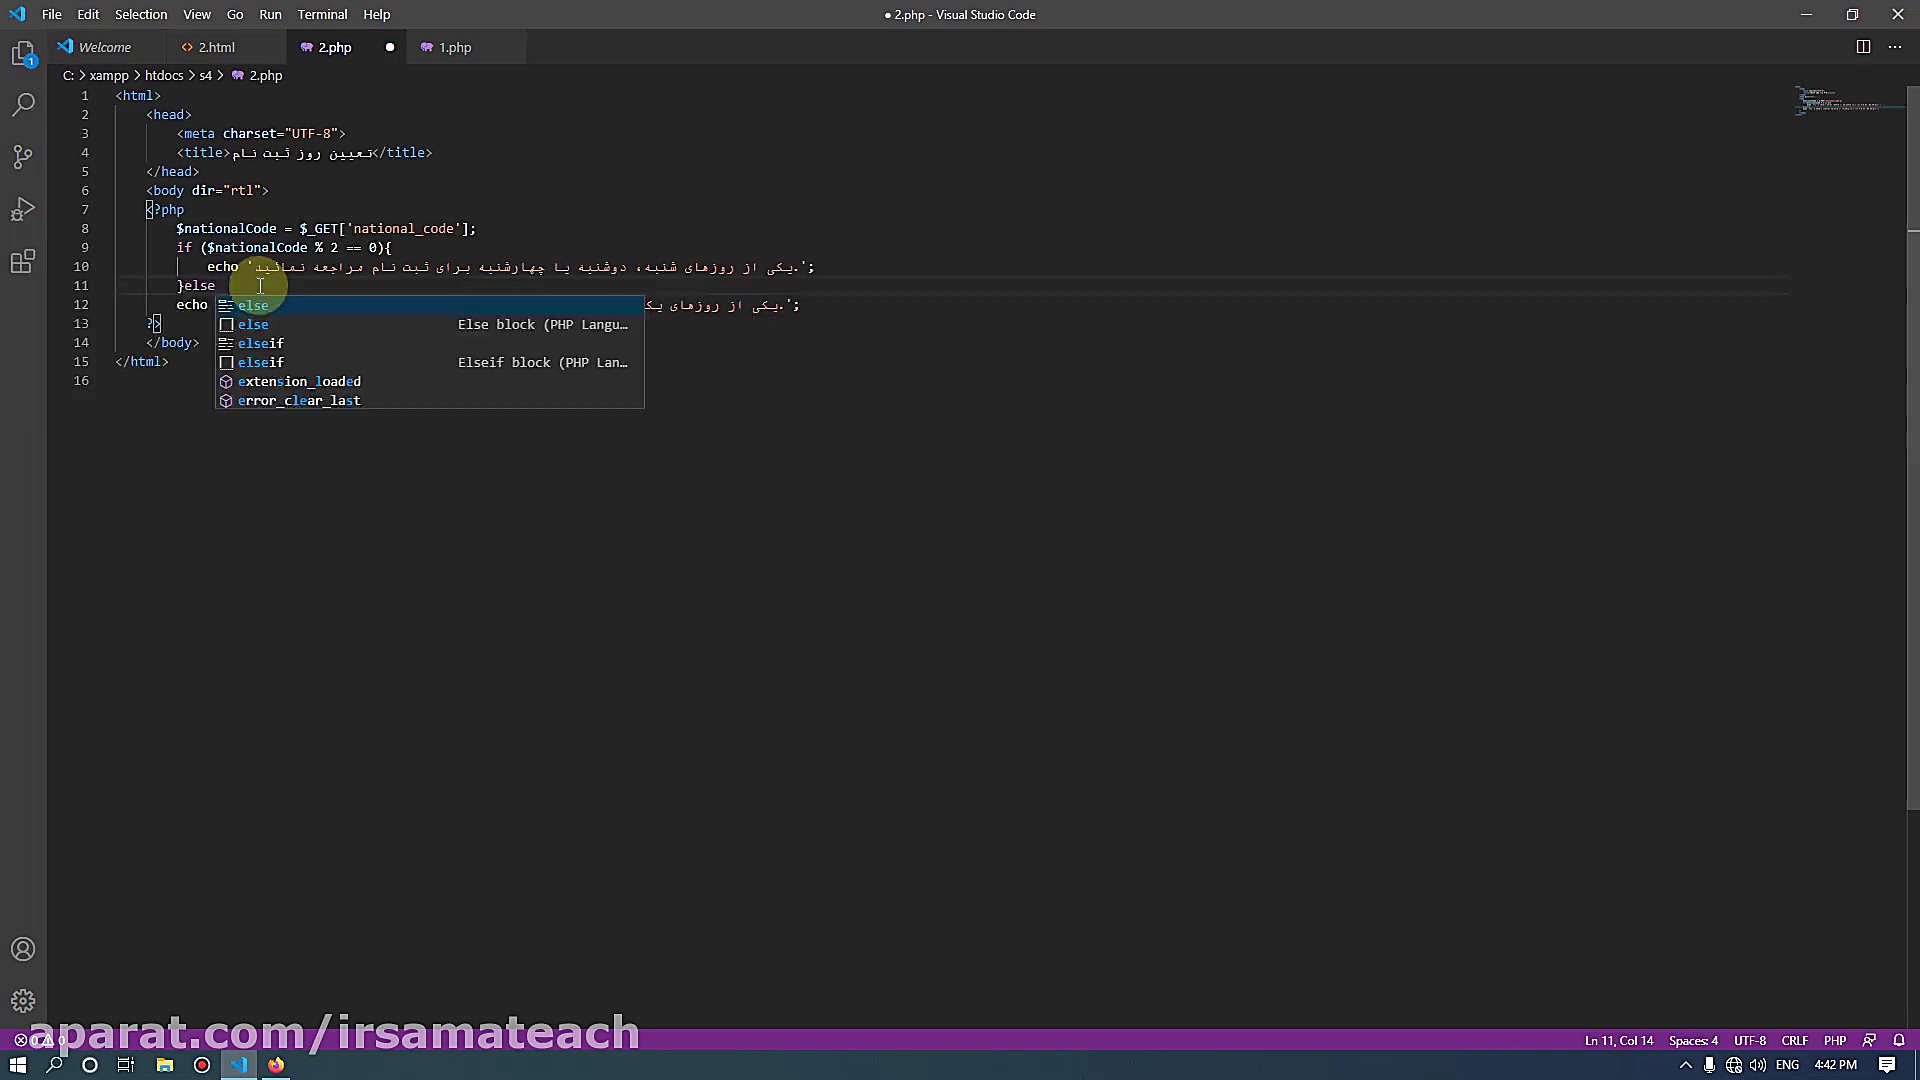Open Manage gear settings
Image resolution: width=1920 pixels, height=1080 pixels.
23,1001
